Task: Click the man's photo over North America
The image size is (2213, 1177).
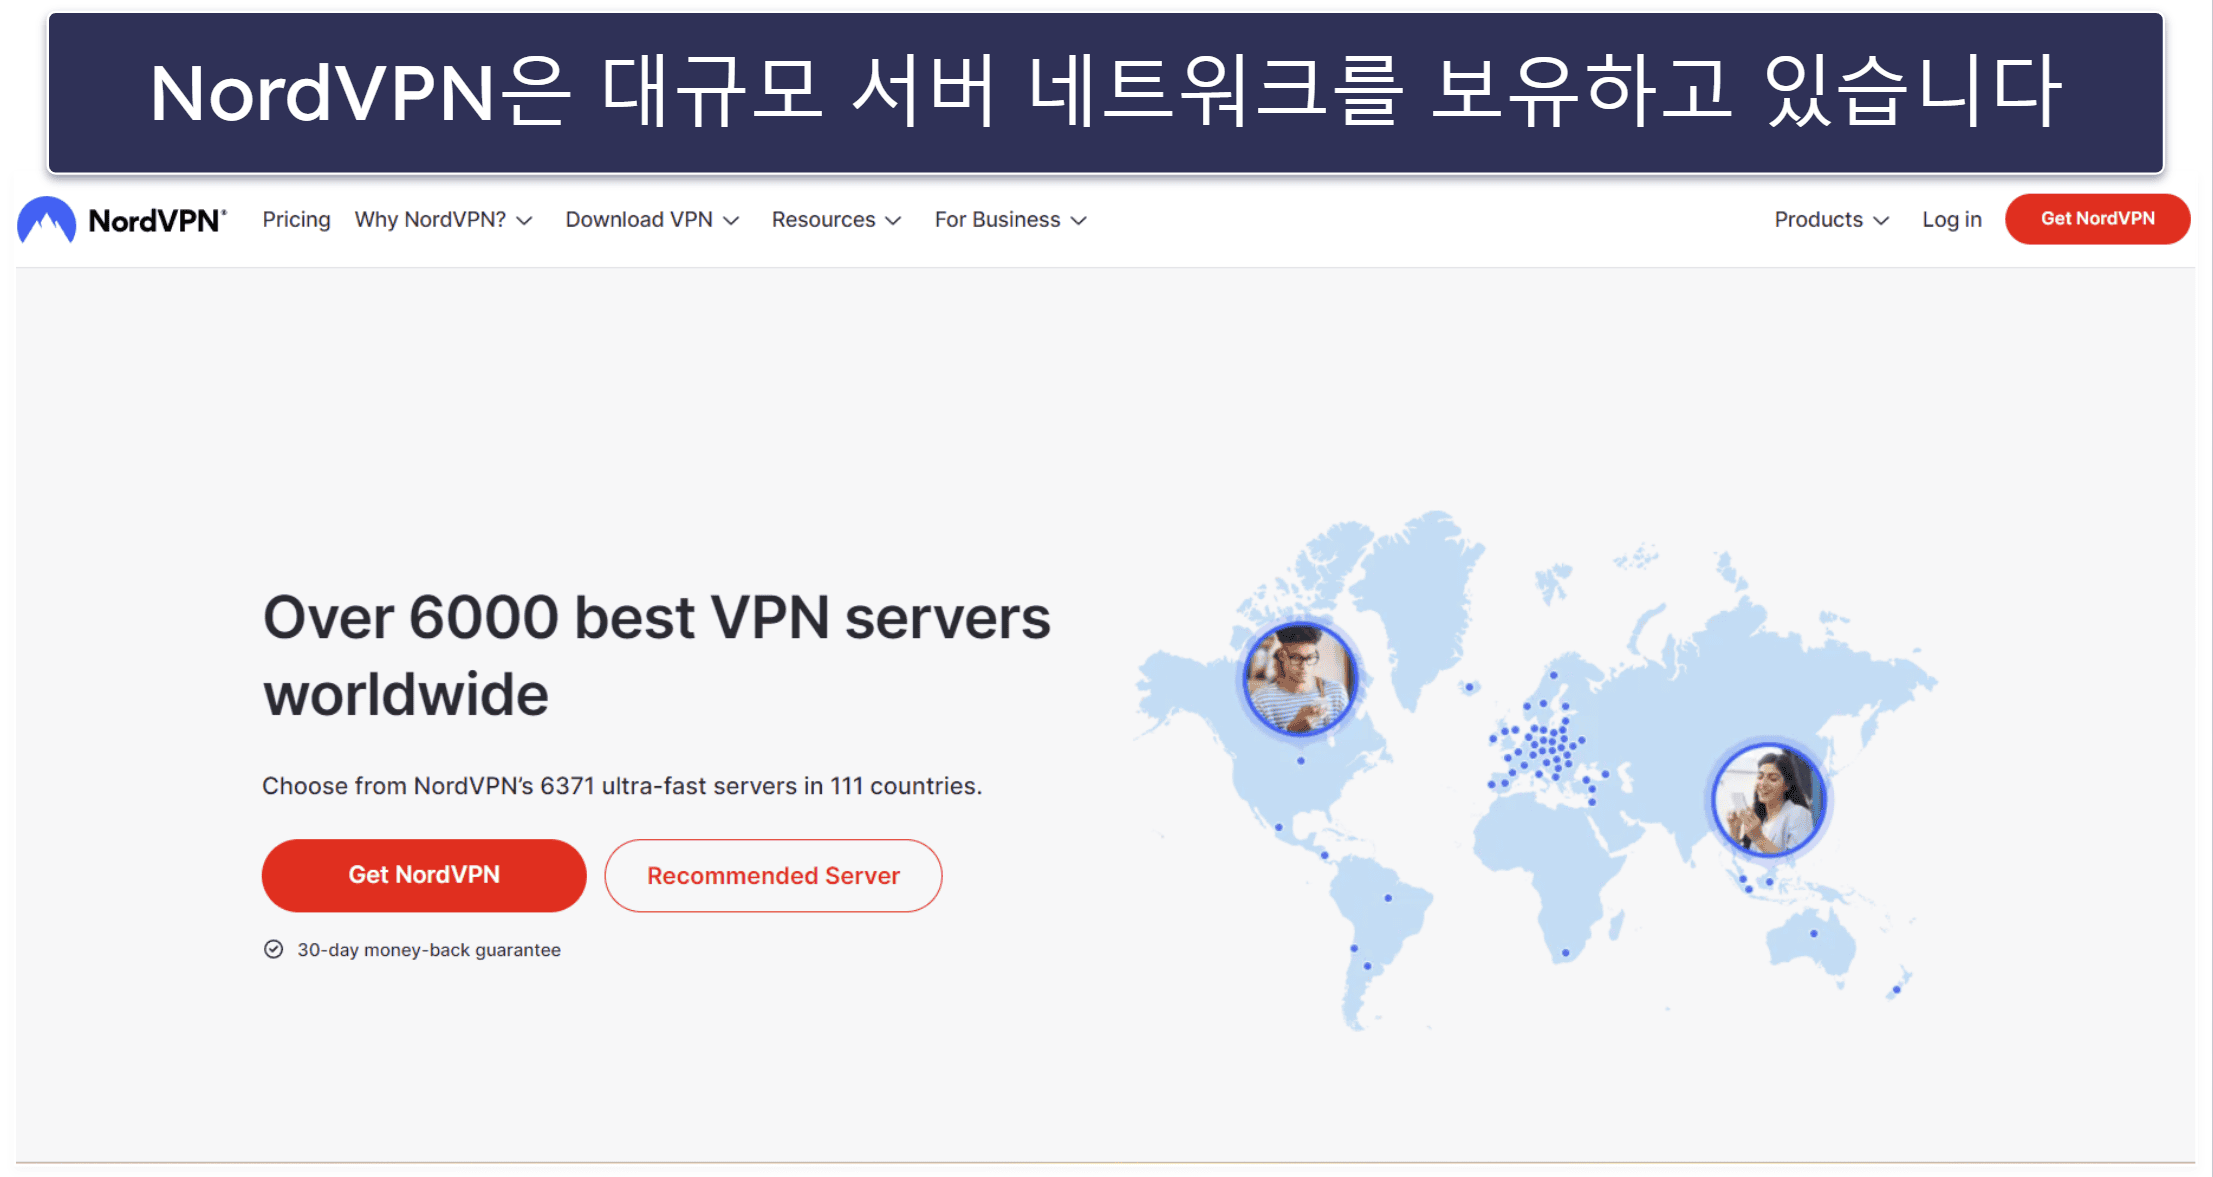Action: coord(1299,679)
